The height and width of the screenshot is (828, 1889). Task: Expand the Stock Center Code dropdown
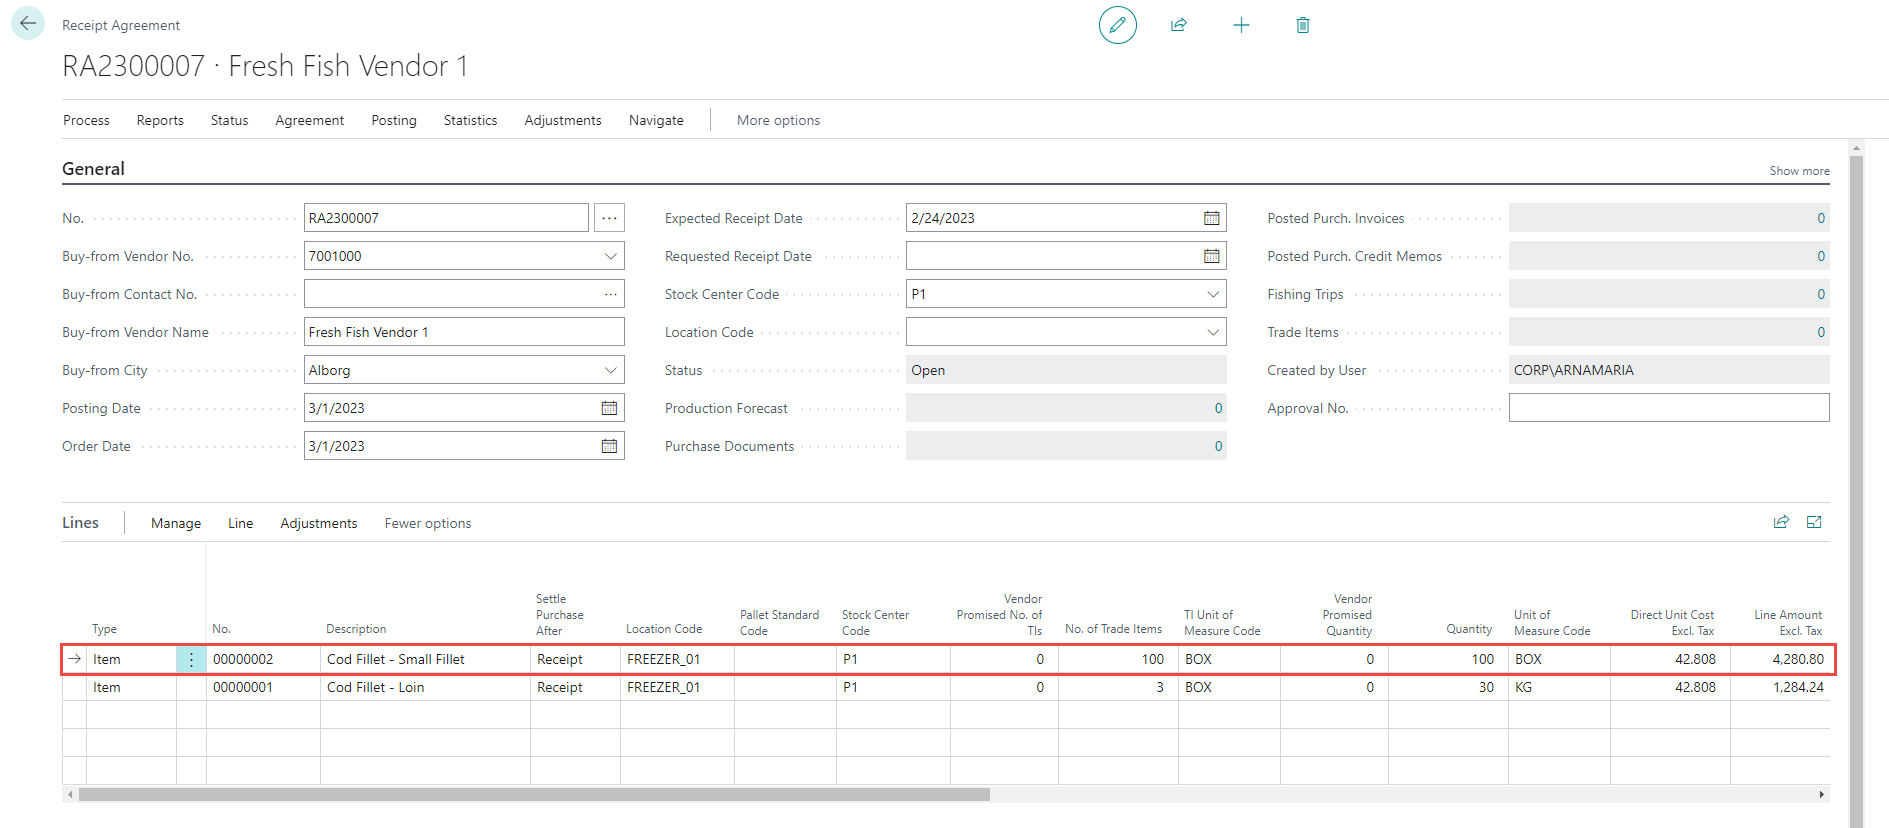(1212, 294)
